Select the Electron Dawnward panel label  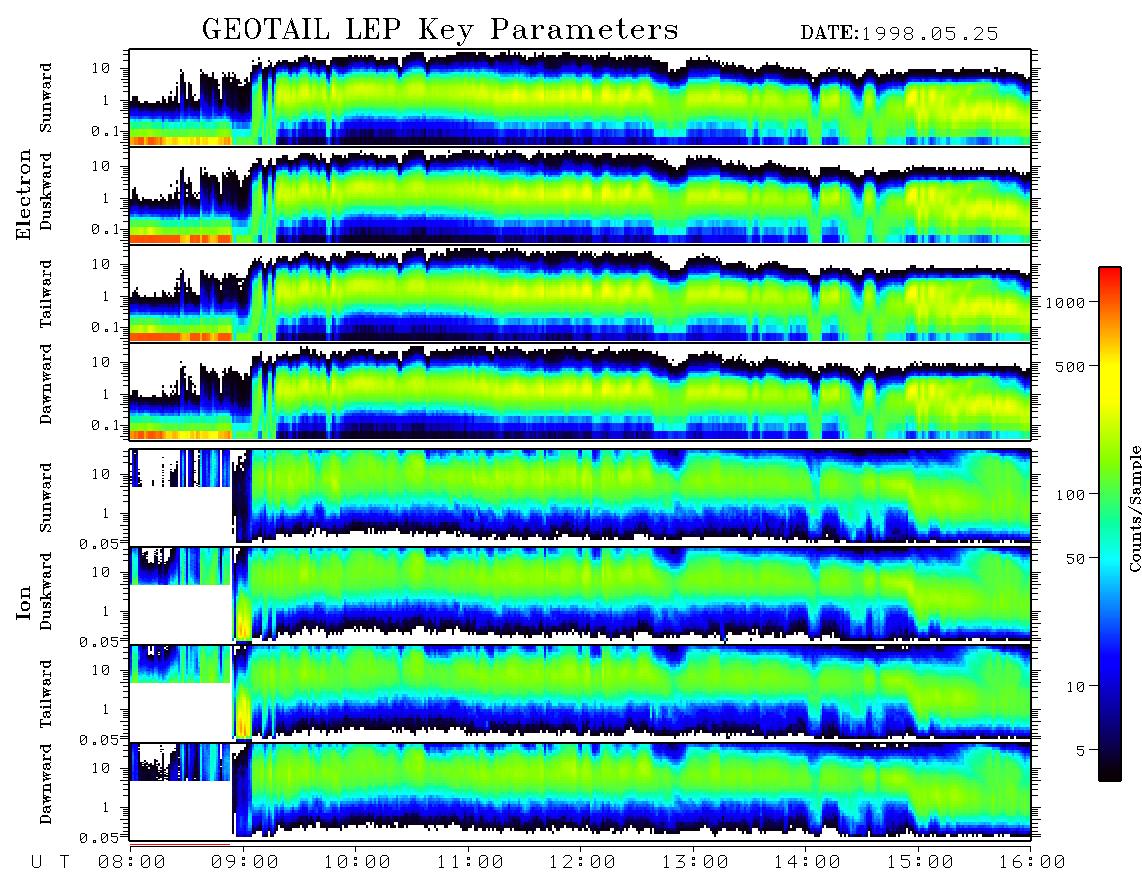pyautogui.click(x=46, y=384)
